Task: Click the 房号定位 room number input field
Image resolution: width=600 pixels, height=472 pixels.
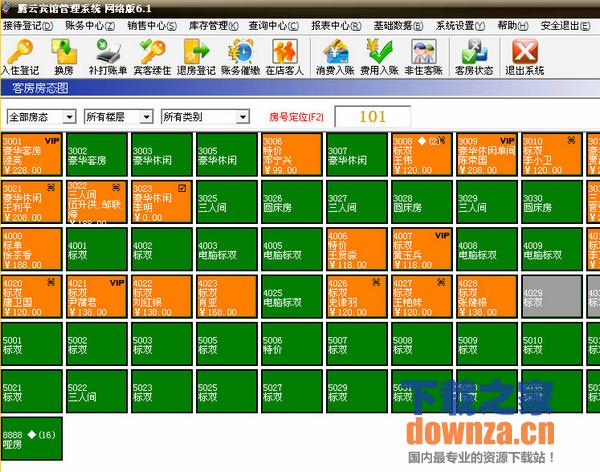Action: pyautogui.click(x=373, y=117)
